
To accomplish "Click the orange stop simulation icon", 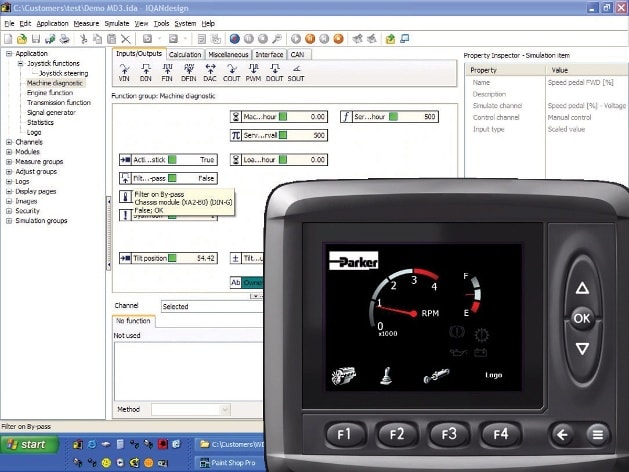I will click(339, 39).
